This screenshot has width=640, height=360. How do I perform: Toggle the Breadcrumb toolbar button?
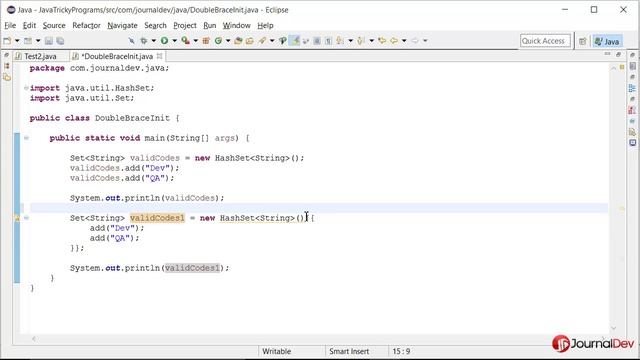282,41
